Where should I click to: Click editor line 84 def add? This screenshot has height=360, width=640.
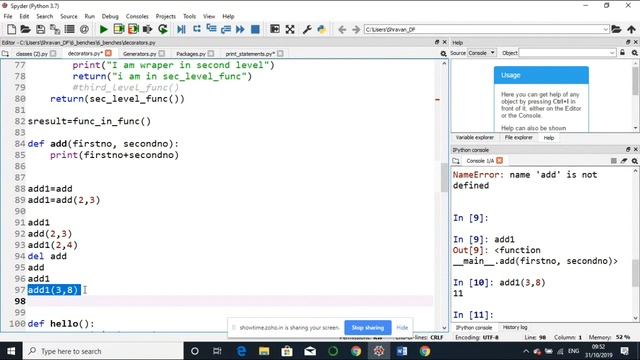coord(103,144)
